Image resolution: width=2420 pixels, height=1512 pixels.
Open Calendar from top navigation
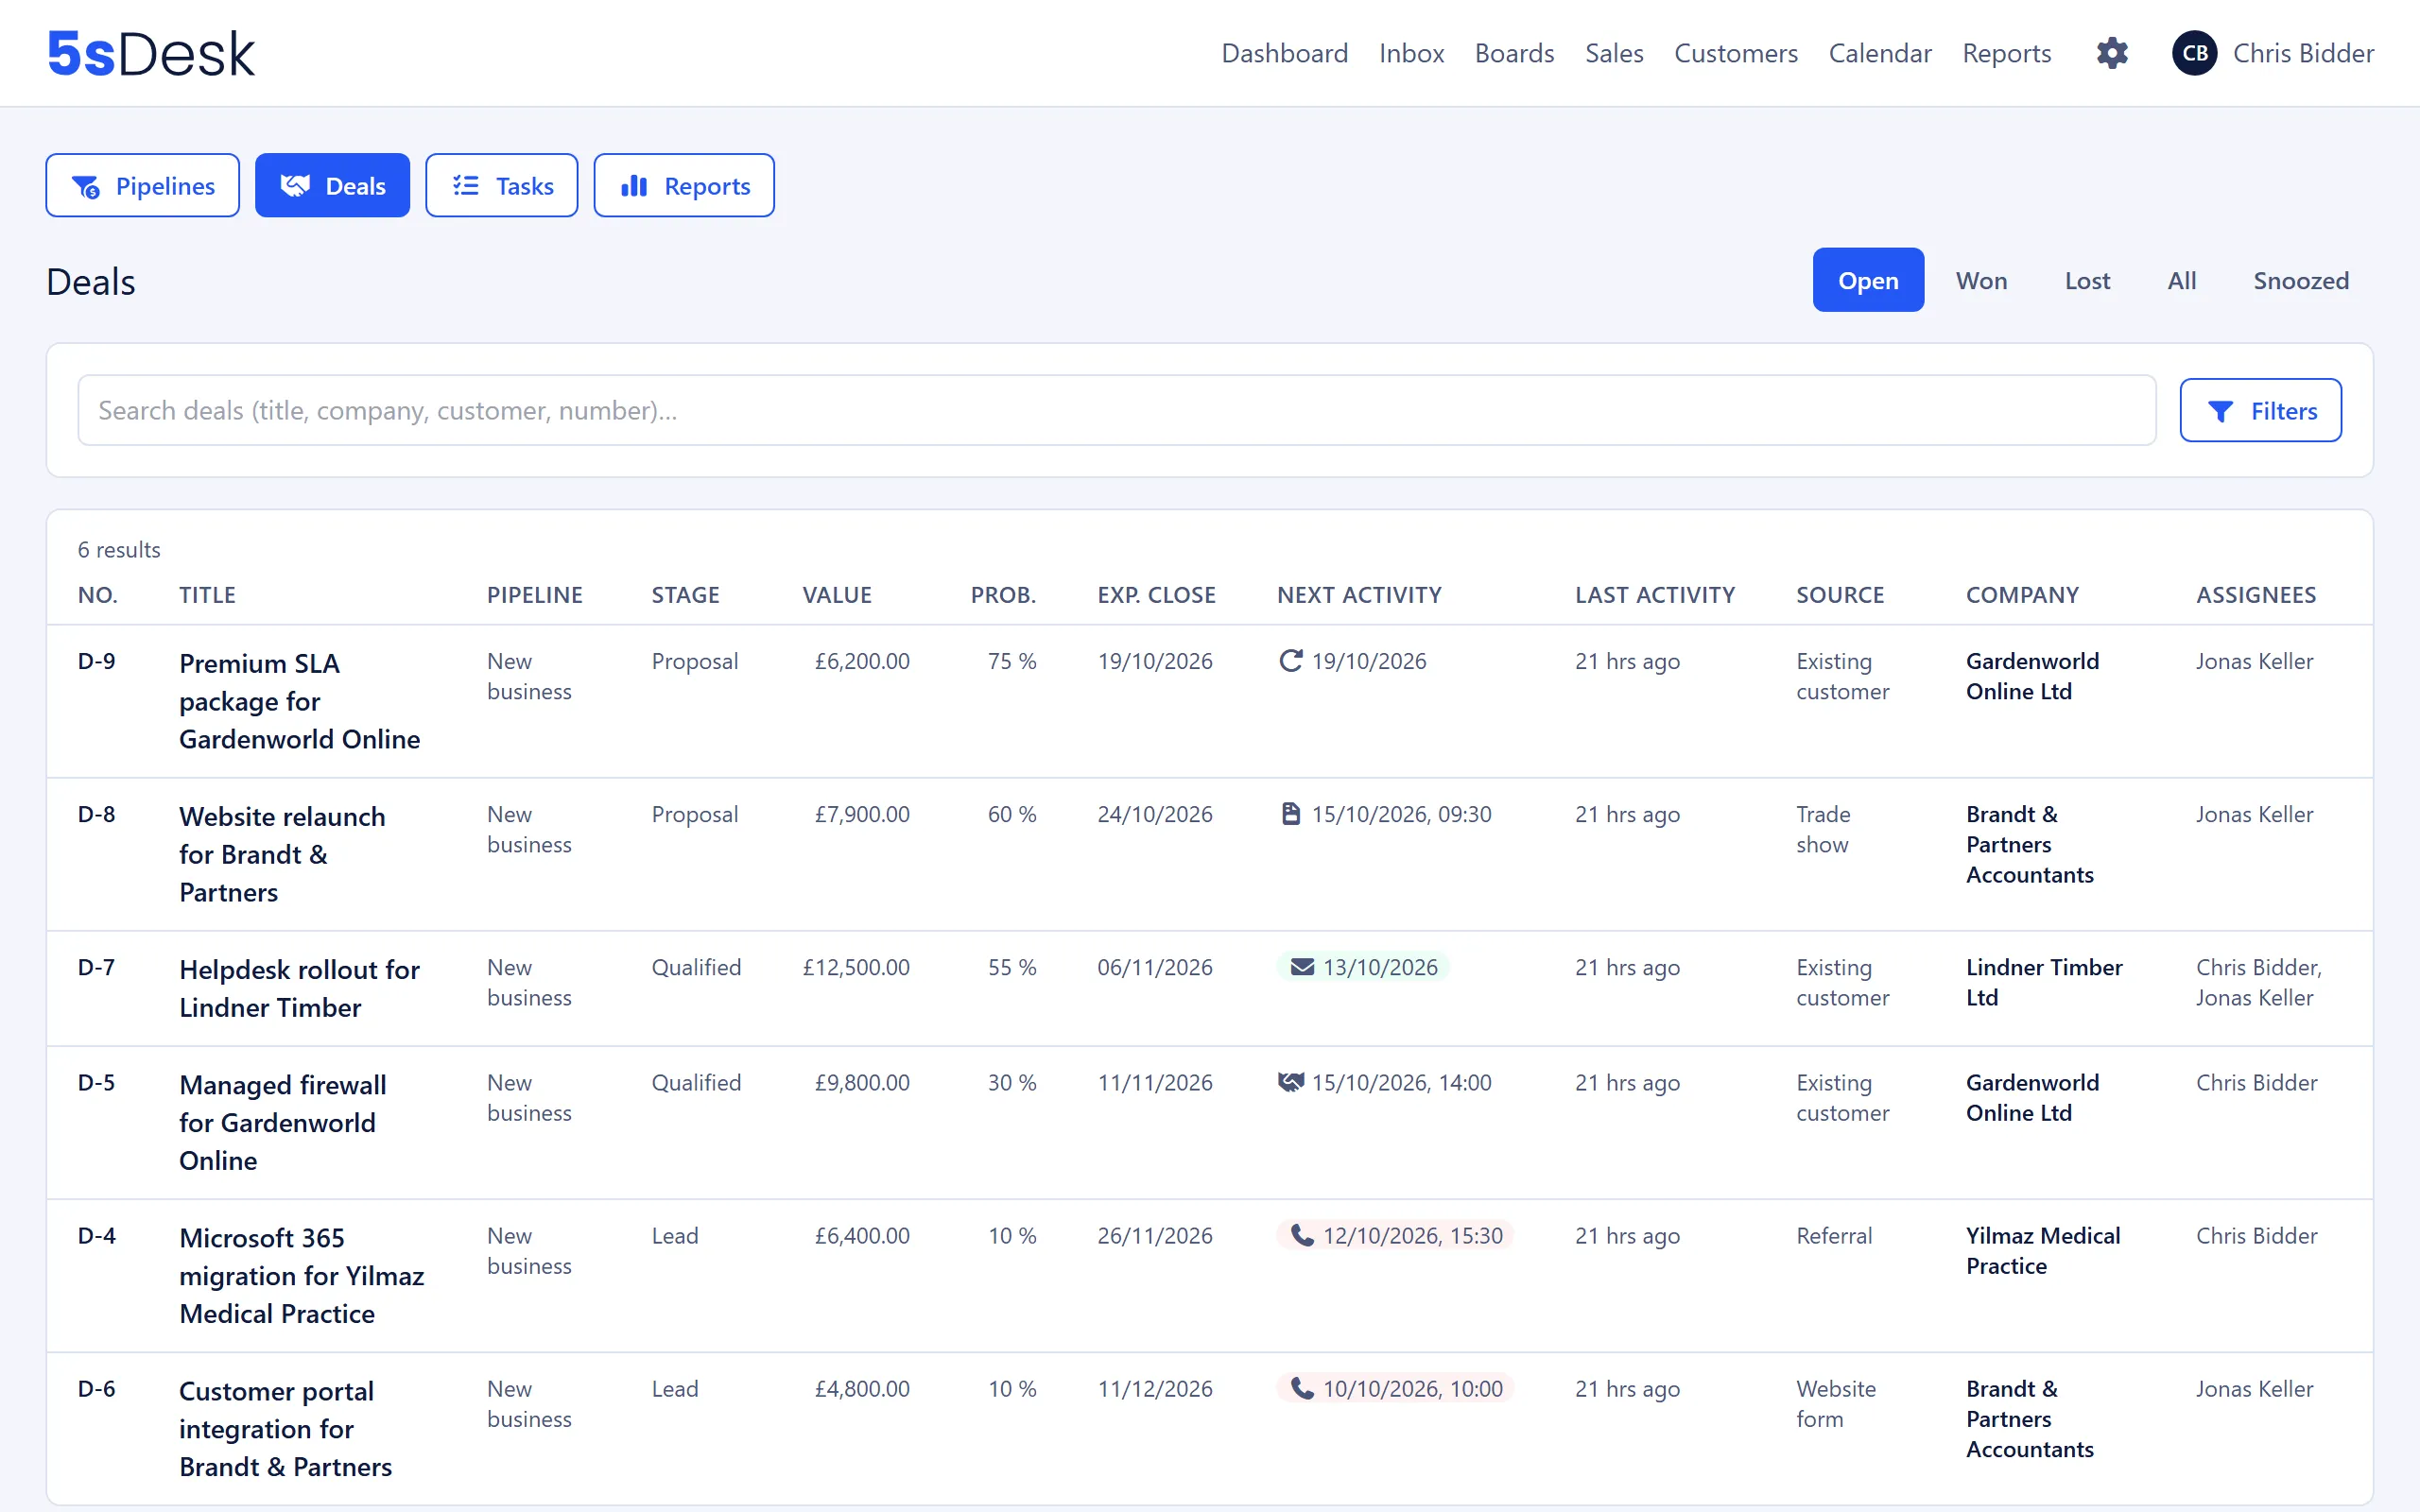(1880, 53)
